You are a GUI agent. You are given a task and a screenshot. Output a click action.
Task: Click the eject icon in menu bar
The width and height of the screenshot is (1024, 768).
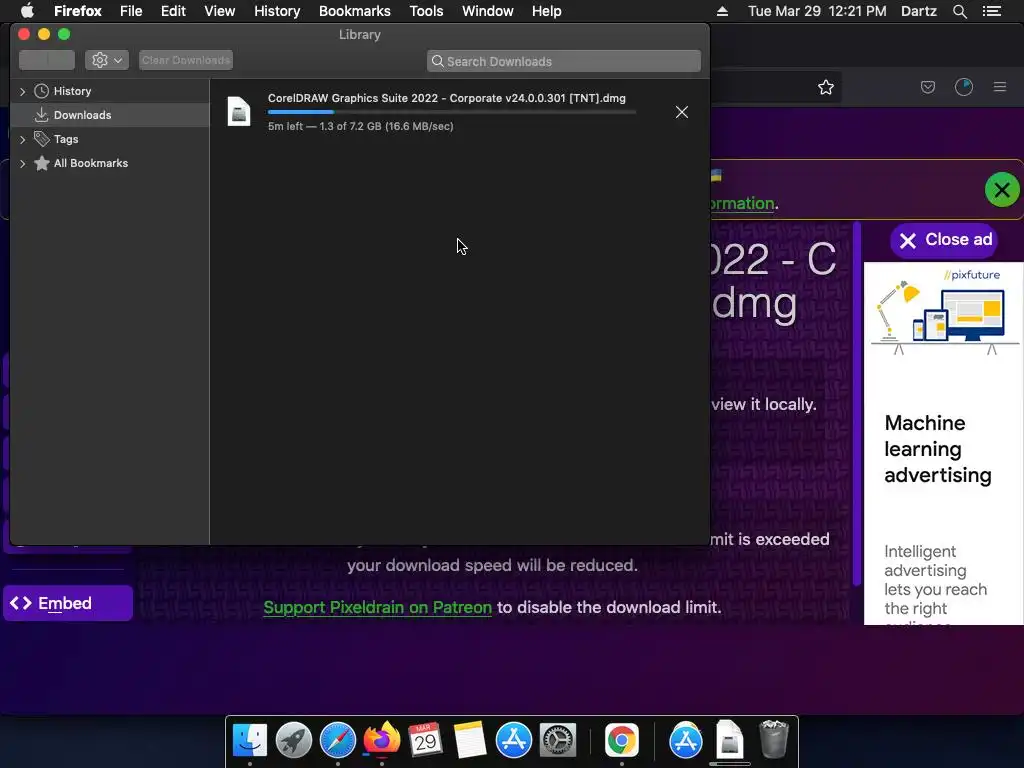point(722,11)
